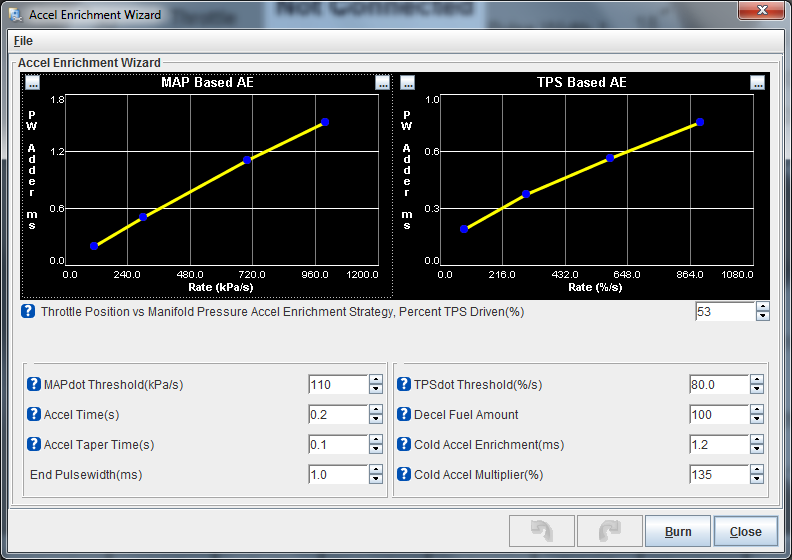Click the undo arrow button
The height and width of the screenshot is (560, 792).
(541, 531)
